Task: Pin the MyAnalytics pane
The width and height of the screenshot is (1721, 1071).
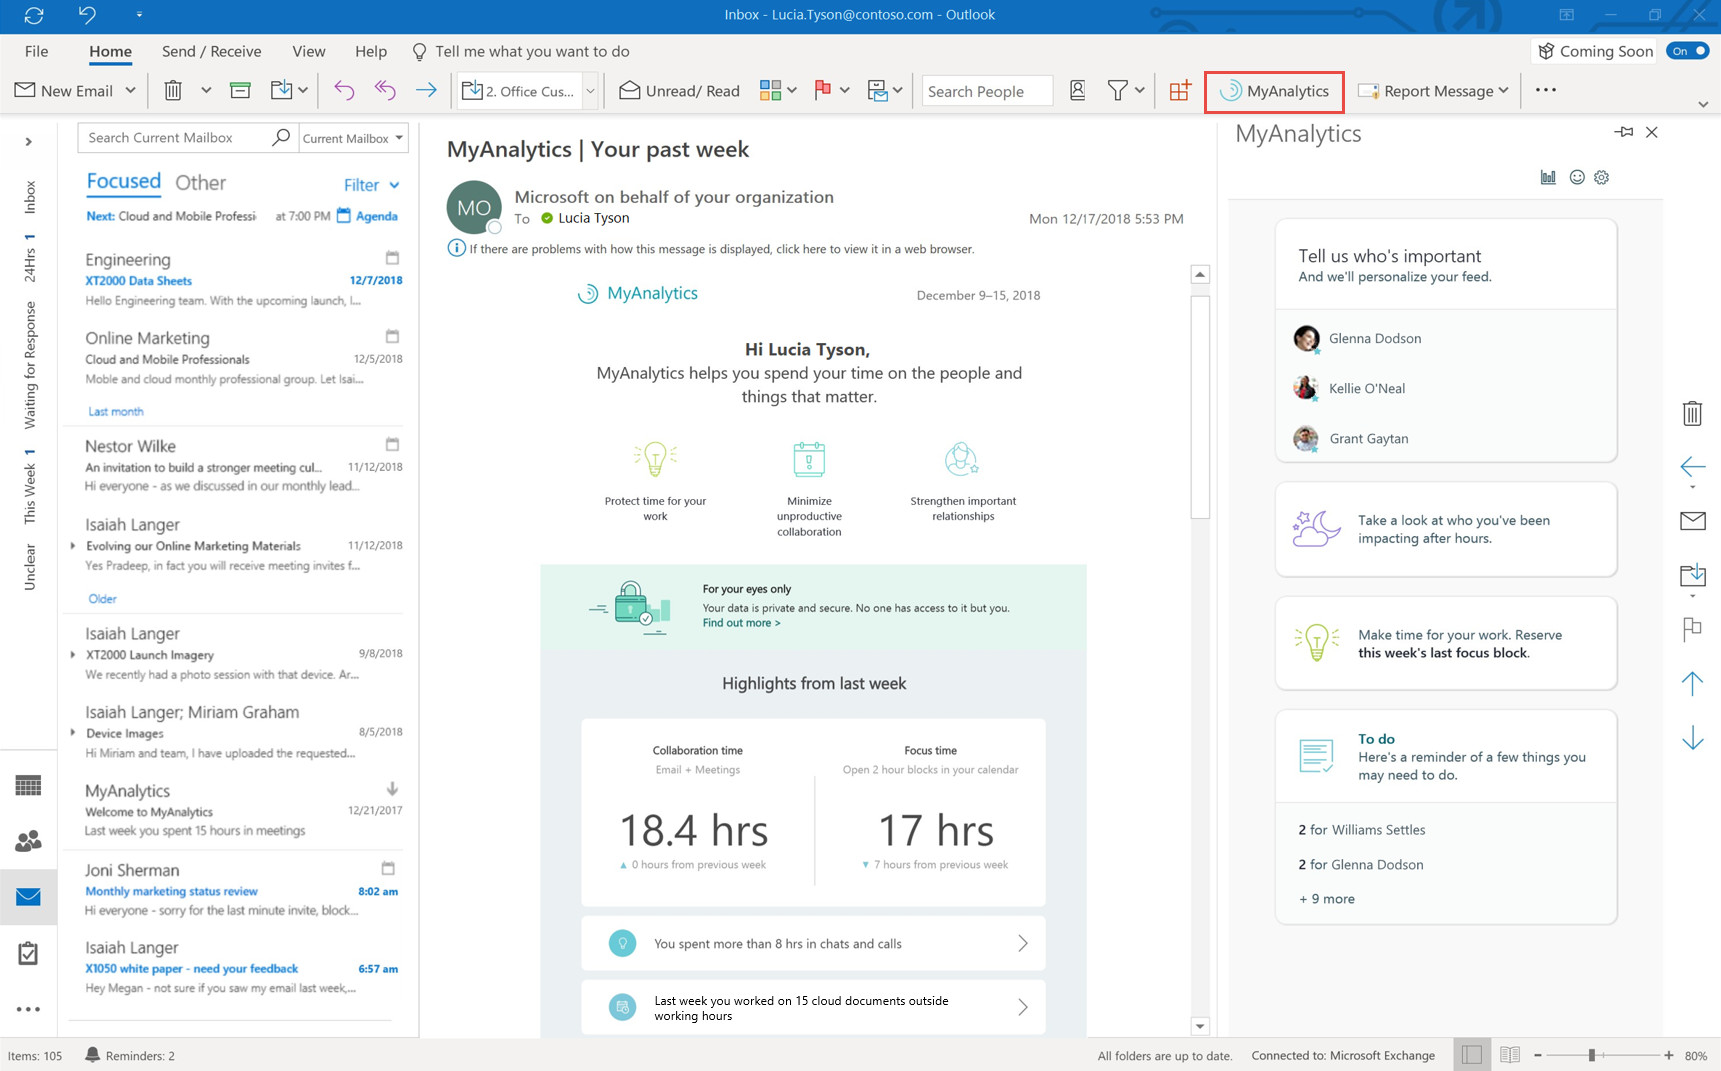Action: [1624, 132]
